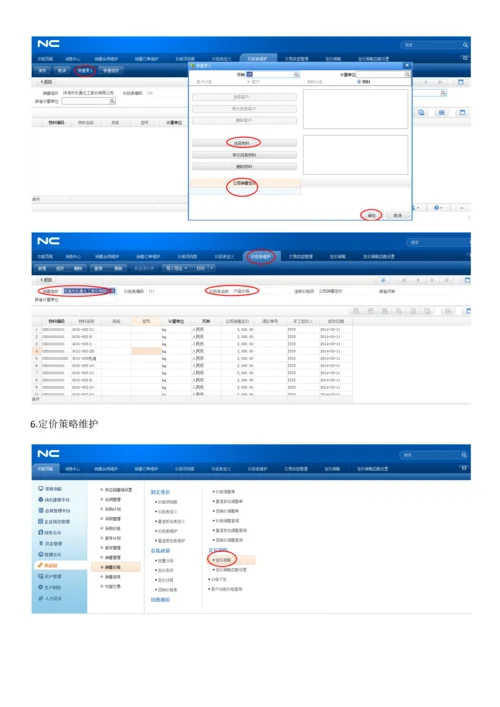Open 客户加权价格查询 link in bottom screenshot
Image resolution: width=500 pixels, height=707 pixels.
pos(226,589)
